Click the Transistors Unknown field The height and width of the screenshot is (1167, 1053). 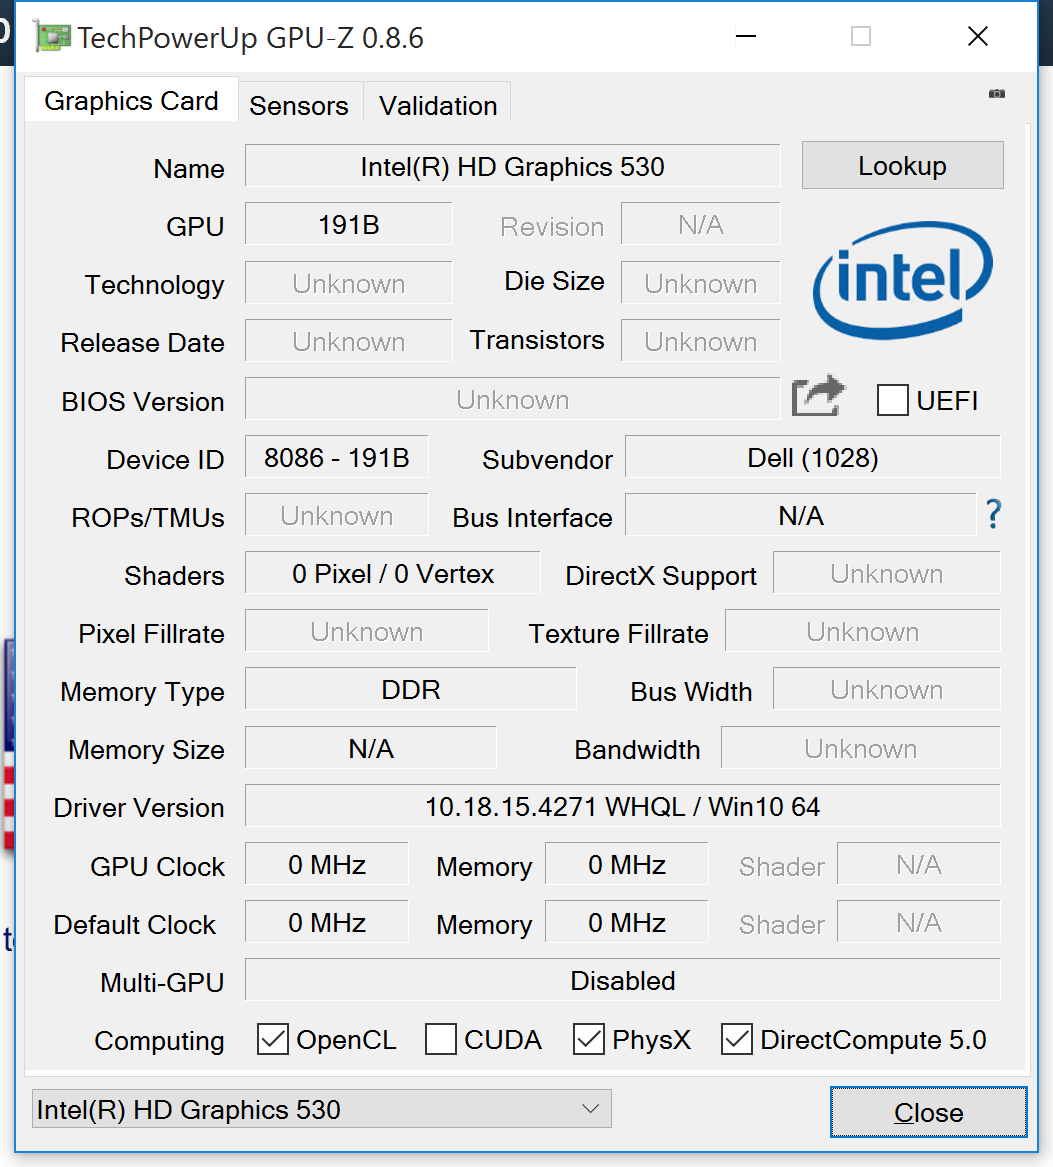point(700,341)
